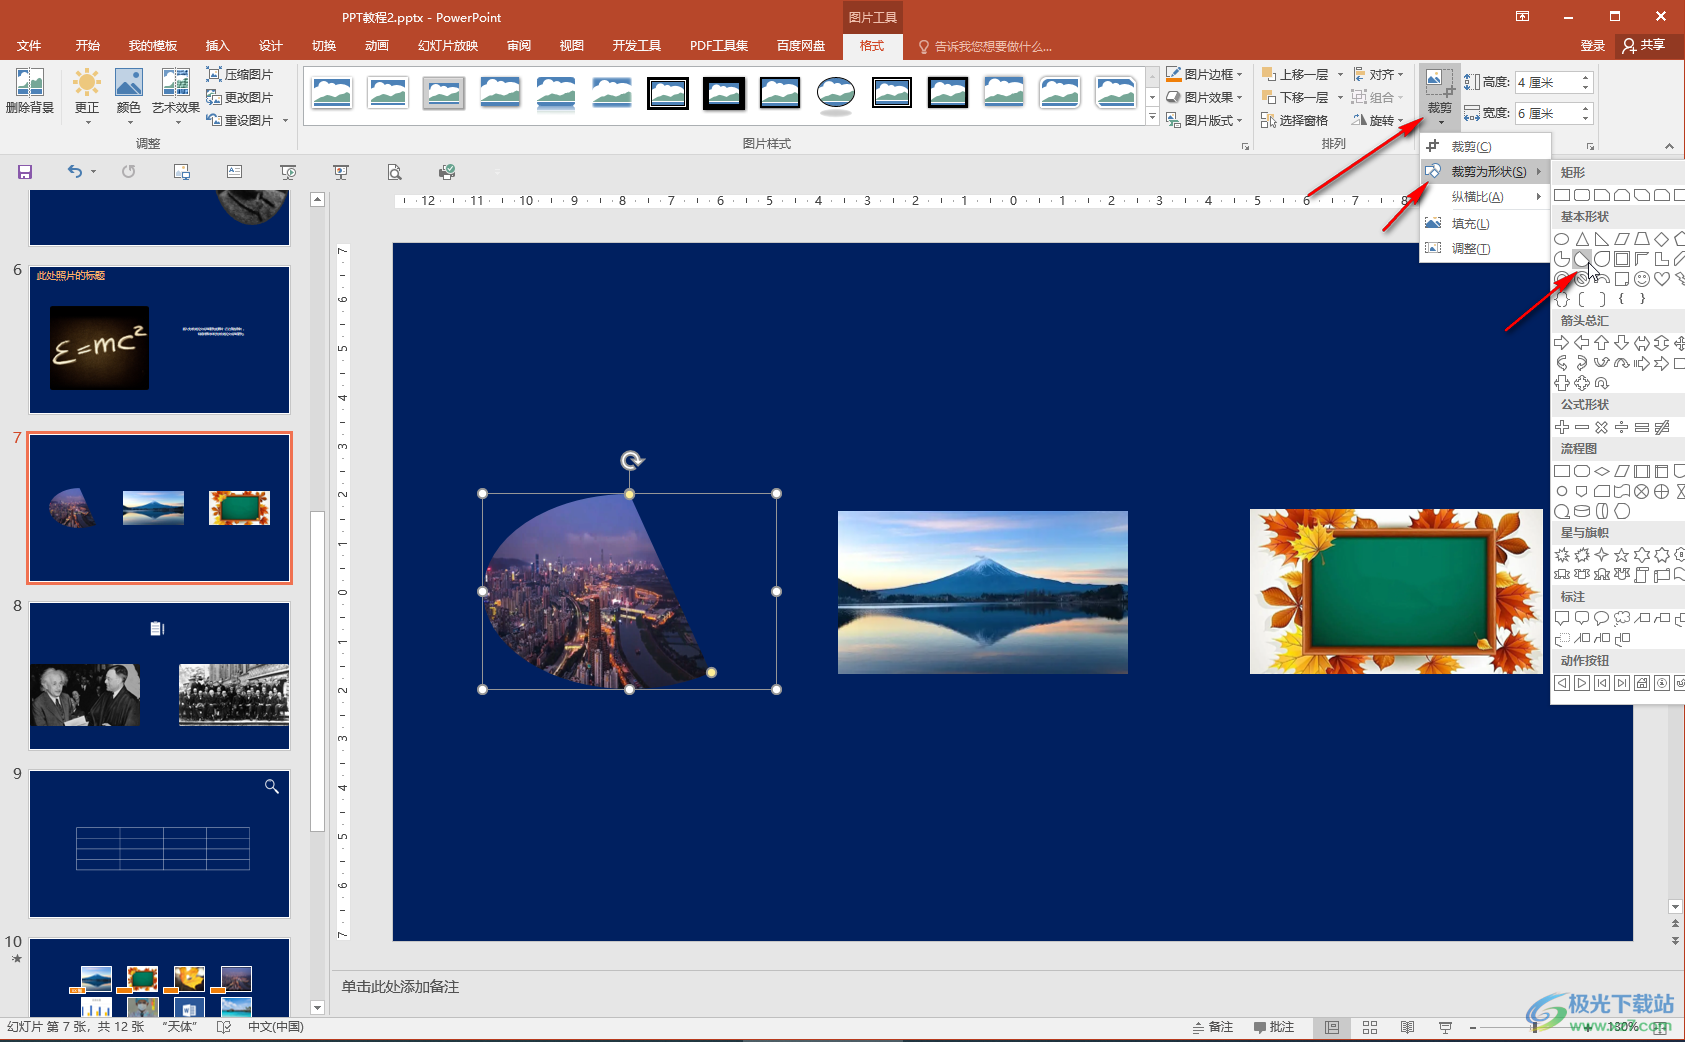This screenshot has height=1042, width=1685.
Task: Decrease the width spinner down arrow
Action: point(1586,119)
